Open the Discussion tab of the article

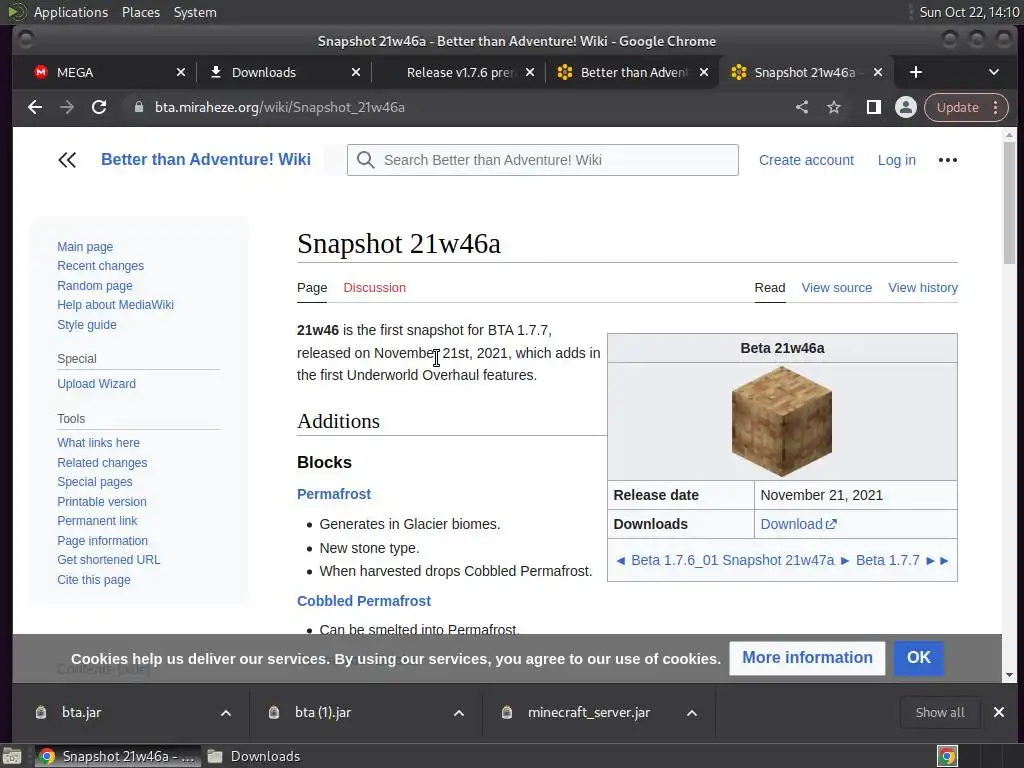tap(374, 288)
